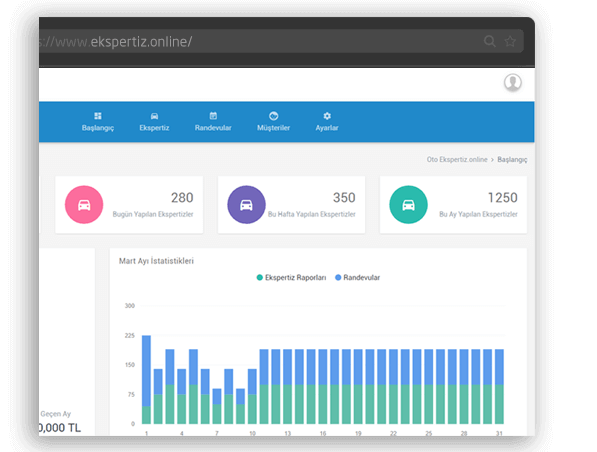The width and height of the screenshot is (597, 452).
Task: Click the 300 y-axis label
Action: point(130,306)
